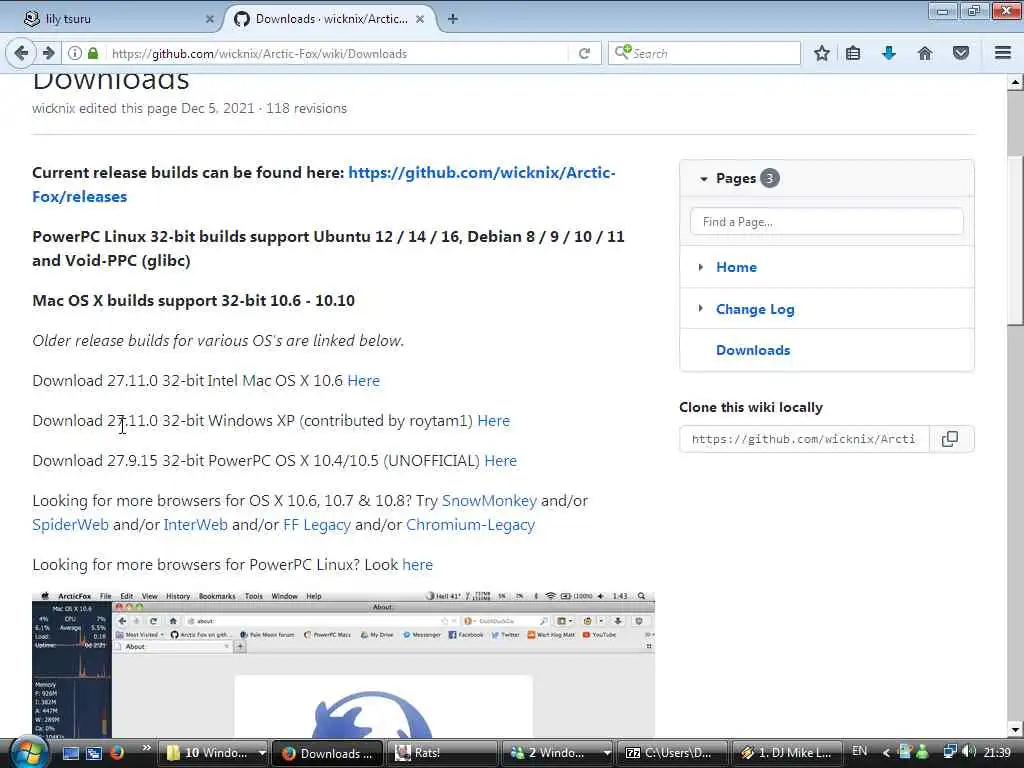Copy the wiki clone URL
Viewport: 1024px width, 768px height.
(x=950, y=439)
